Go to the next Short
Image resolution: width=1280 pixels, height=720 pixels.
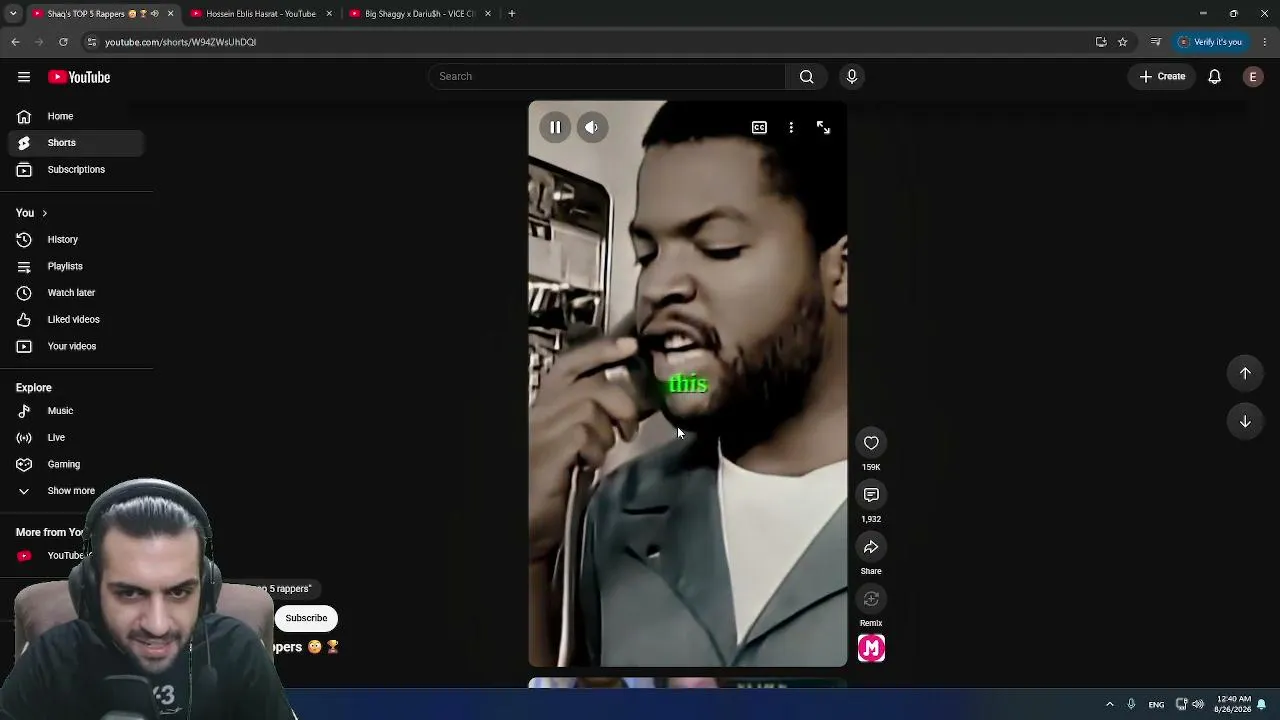(x=1245, y=422)
